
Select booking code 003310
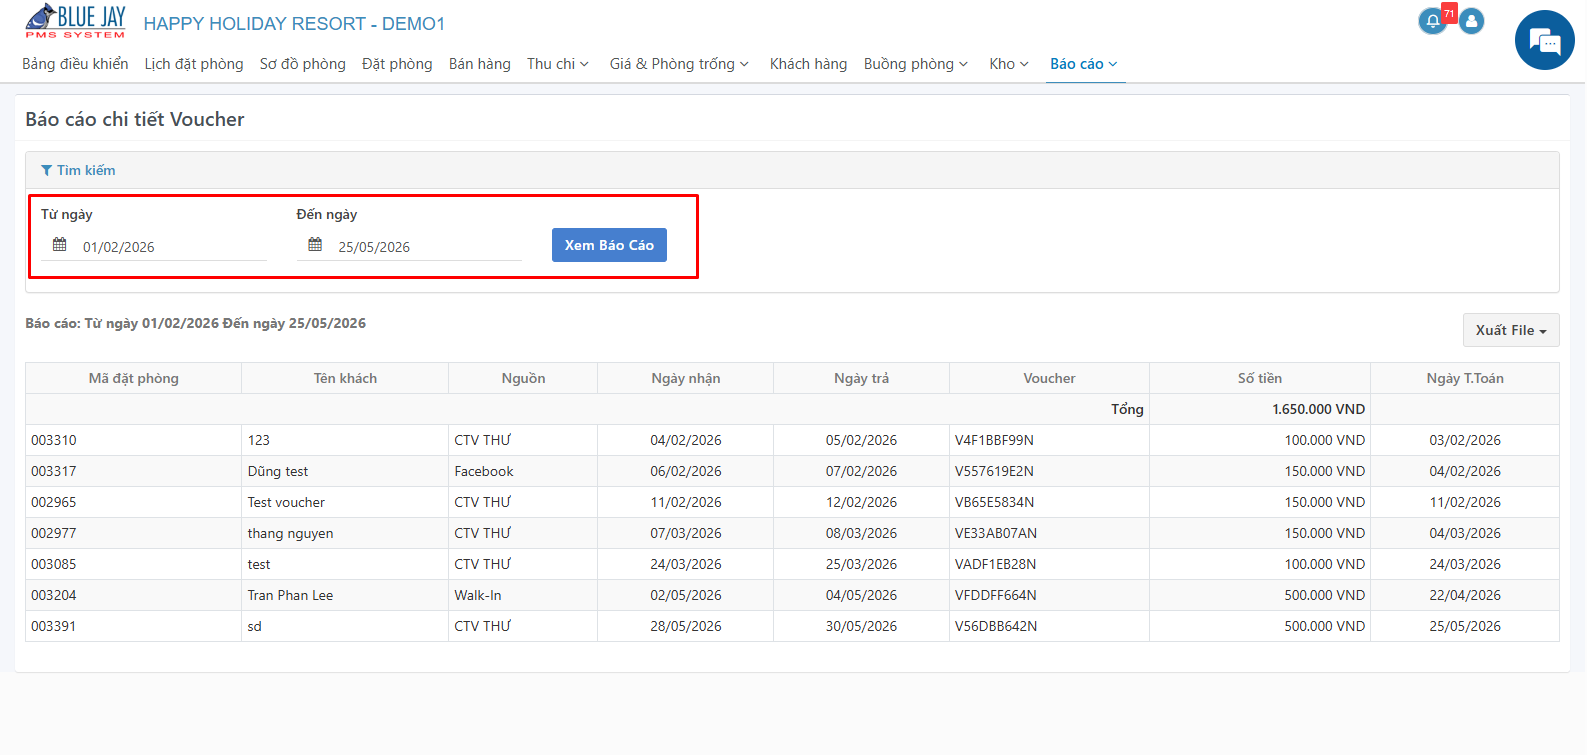pos(54,440)
